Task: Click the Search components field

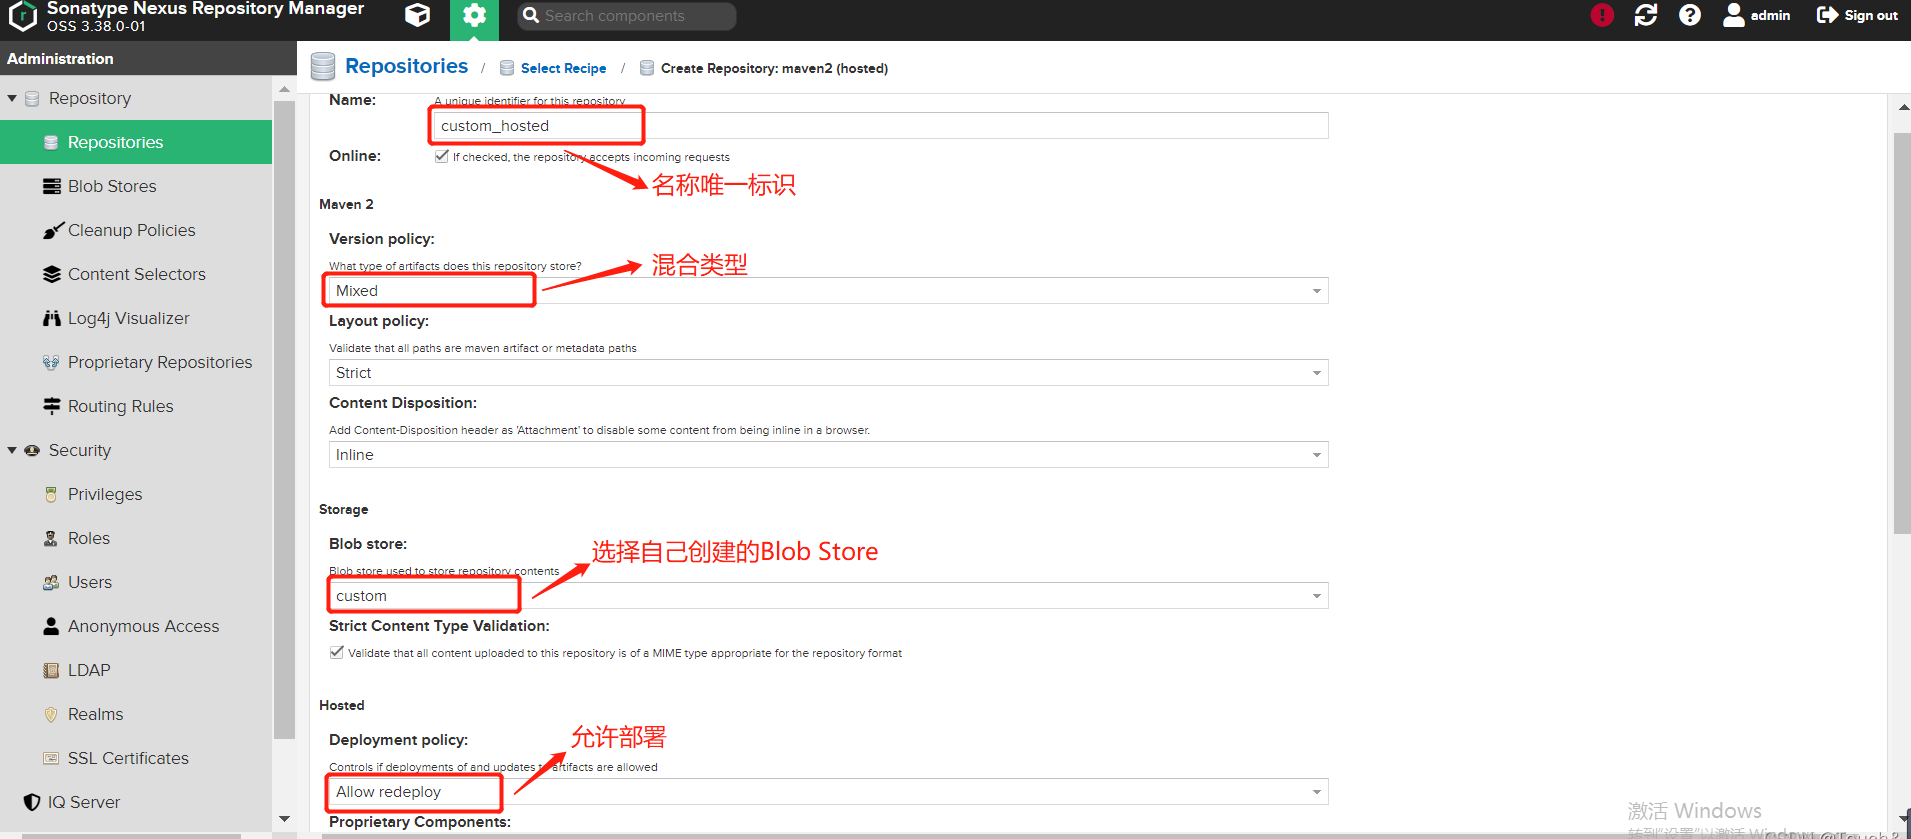Action: pyautogui.click(x=627, y=16)
